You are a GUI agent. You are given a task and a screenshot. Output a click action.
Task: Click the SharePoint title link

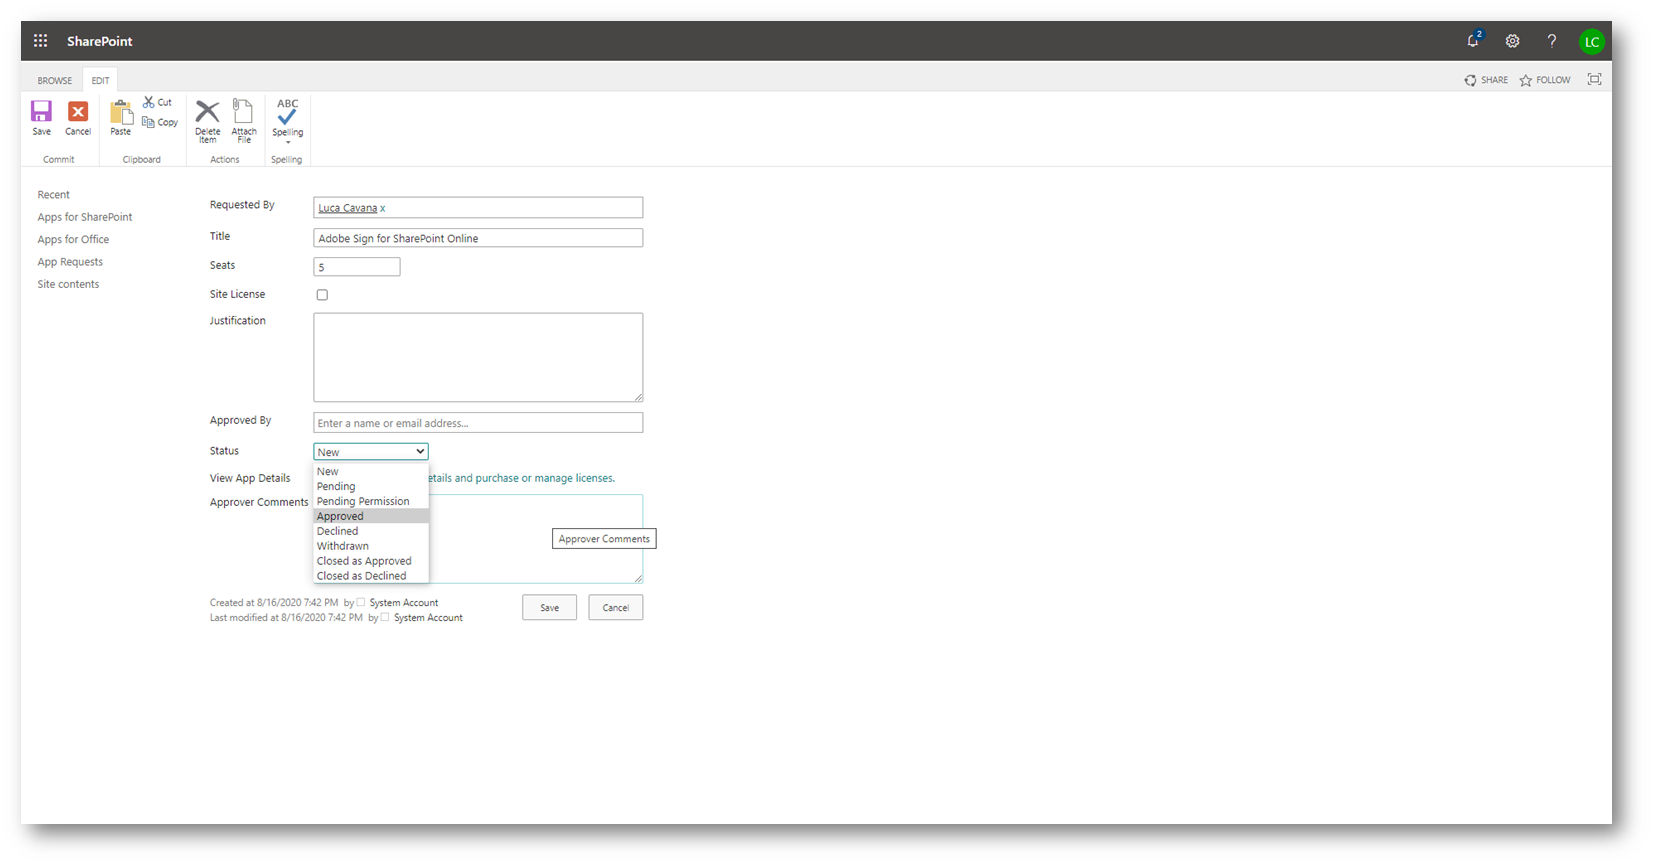click(100, 41)
